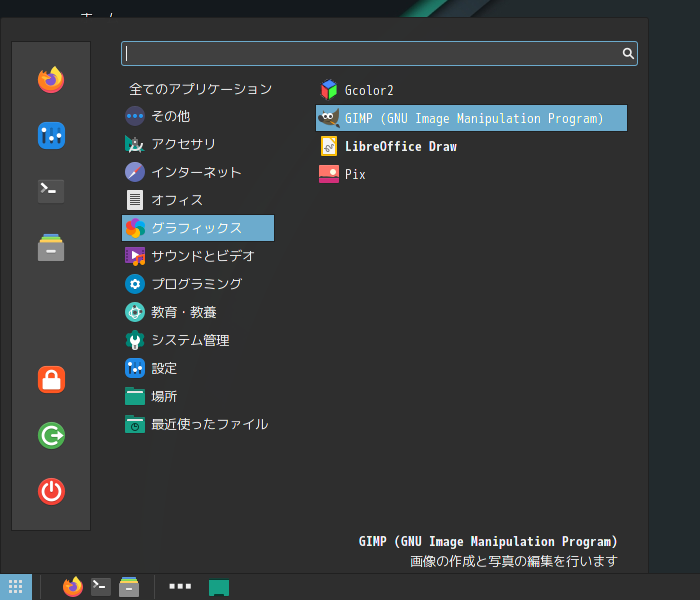
Task: Open the システム管理 category
Action: pos(198,340)
